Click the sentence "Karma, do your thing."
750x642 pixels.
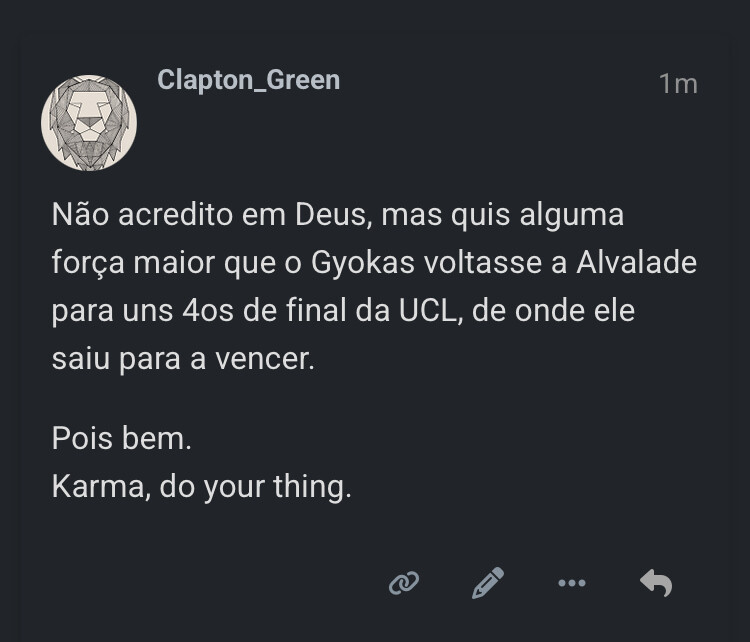(x=201, y=487)
